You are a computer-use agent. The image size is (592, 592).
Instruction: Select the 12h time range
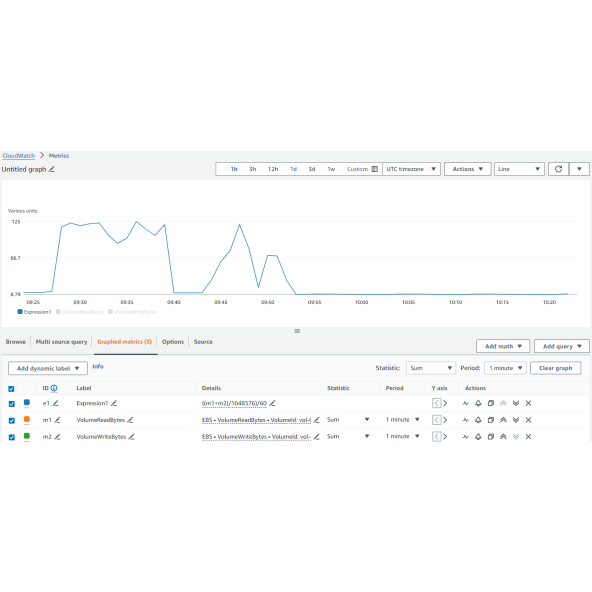coord(273,169)
